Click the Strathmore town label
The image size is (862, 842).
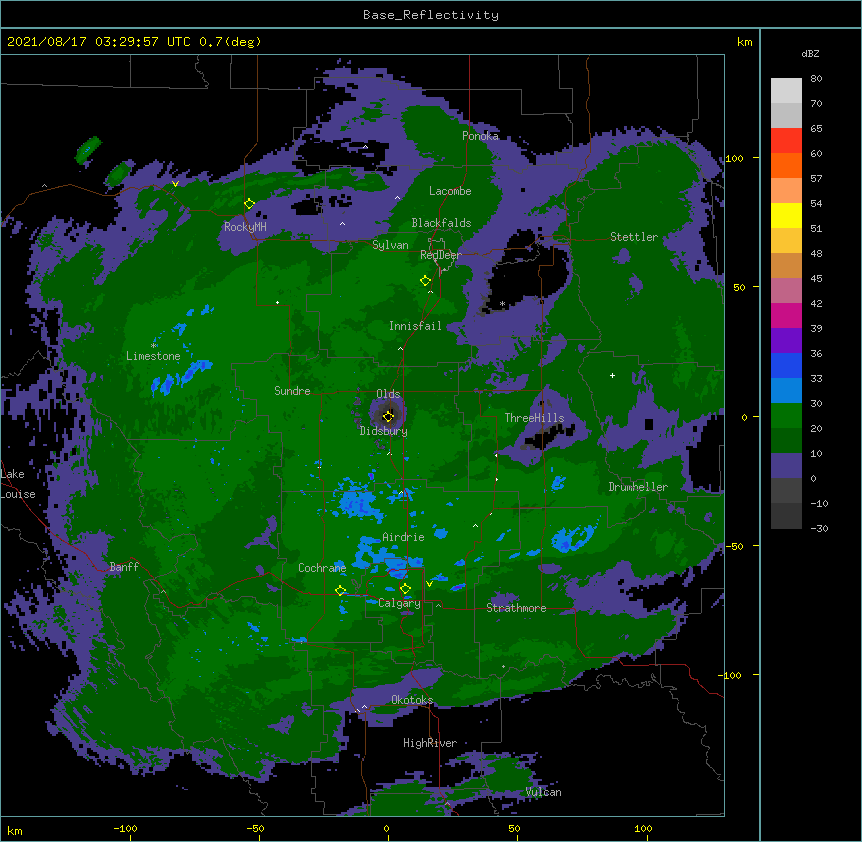coord(516,608)
